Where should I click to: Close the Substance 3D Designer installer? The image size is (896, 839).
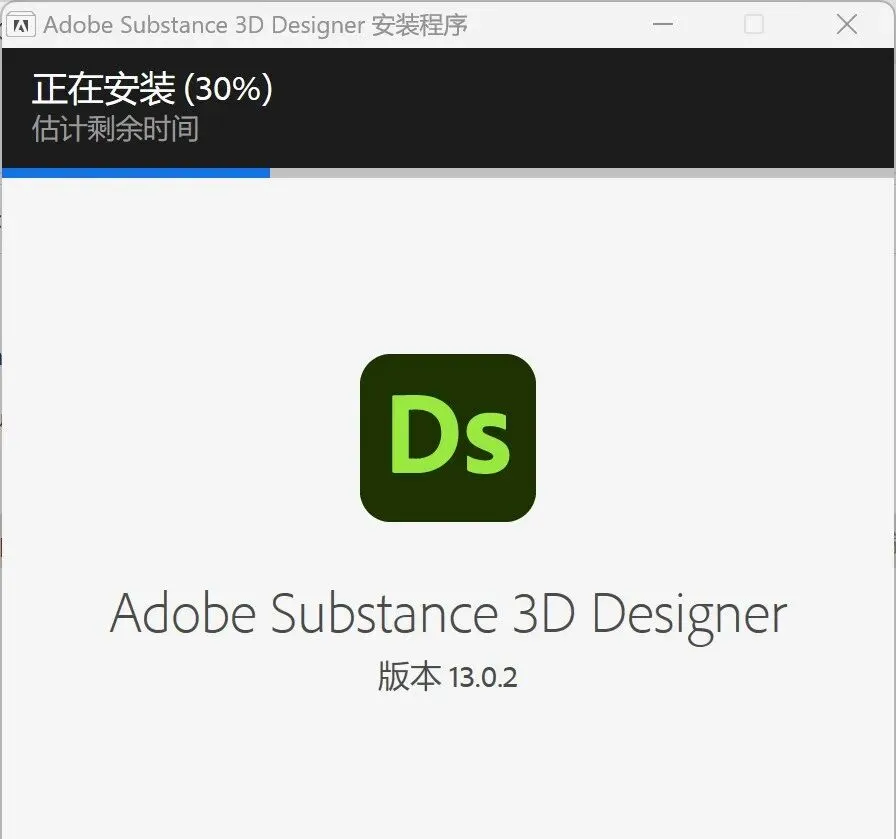point(846,25)
